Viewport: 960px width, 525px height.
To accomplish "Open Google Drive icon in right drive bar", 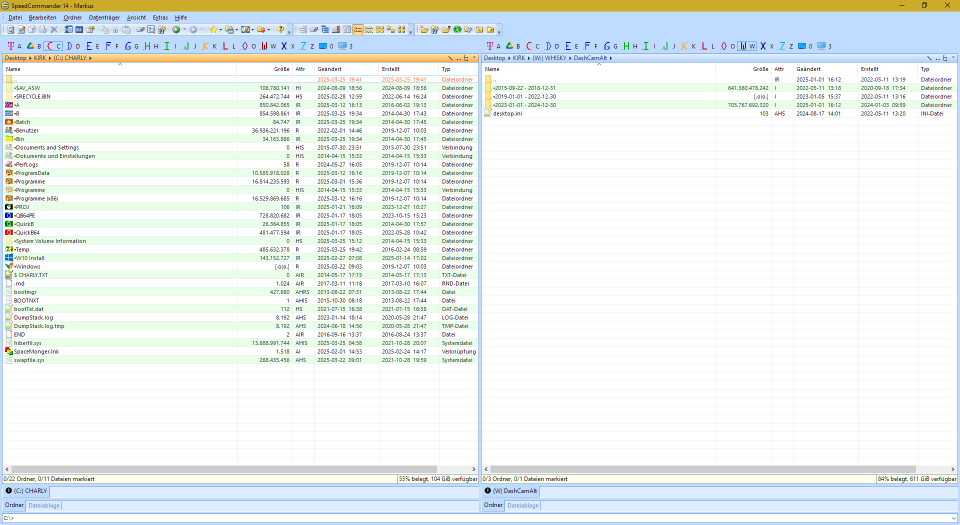I will (509, 46).
